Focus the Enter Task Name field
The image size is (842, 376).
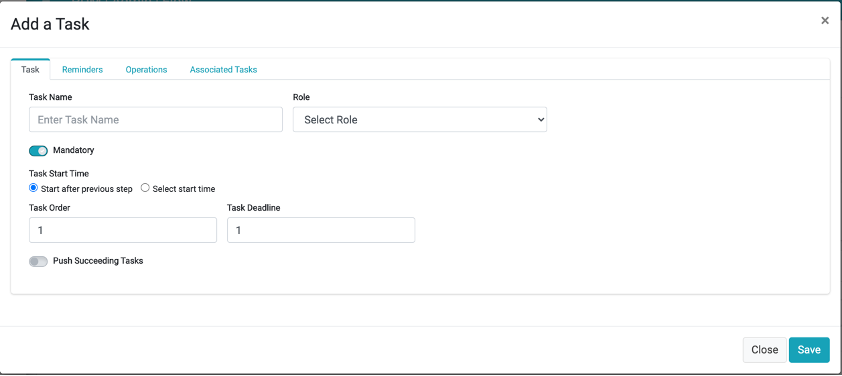(156, 119)
